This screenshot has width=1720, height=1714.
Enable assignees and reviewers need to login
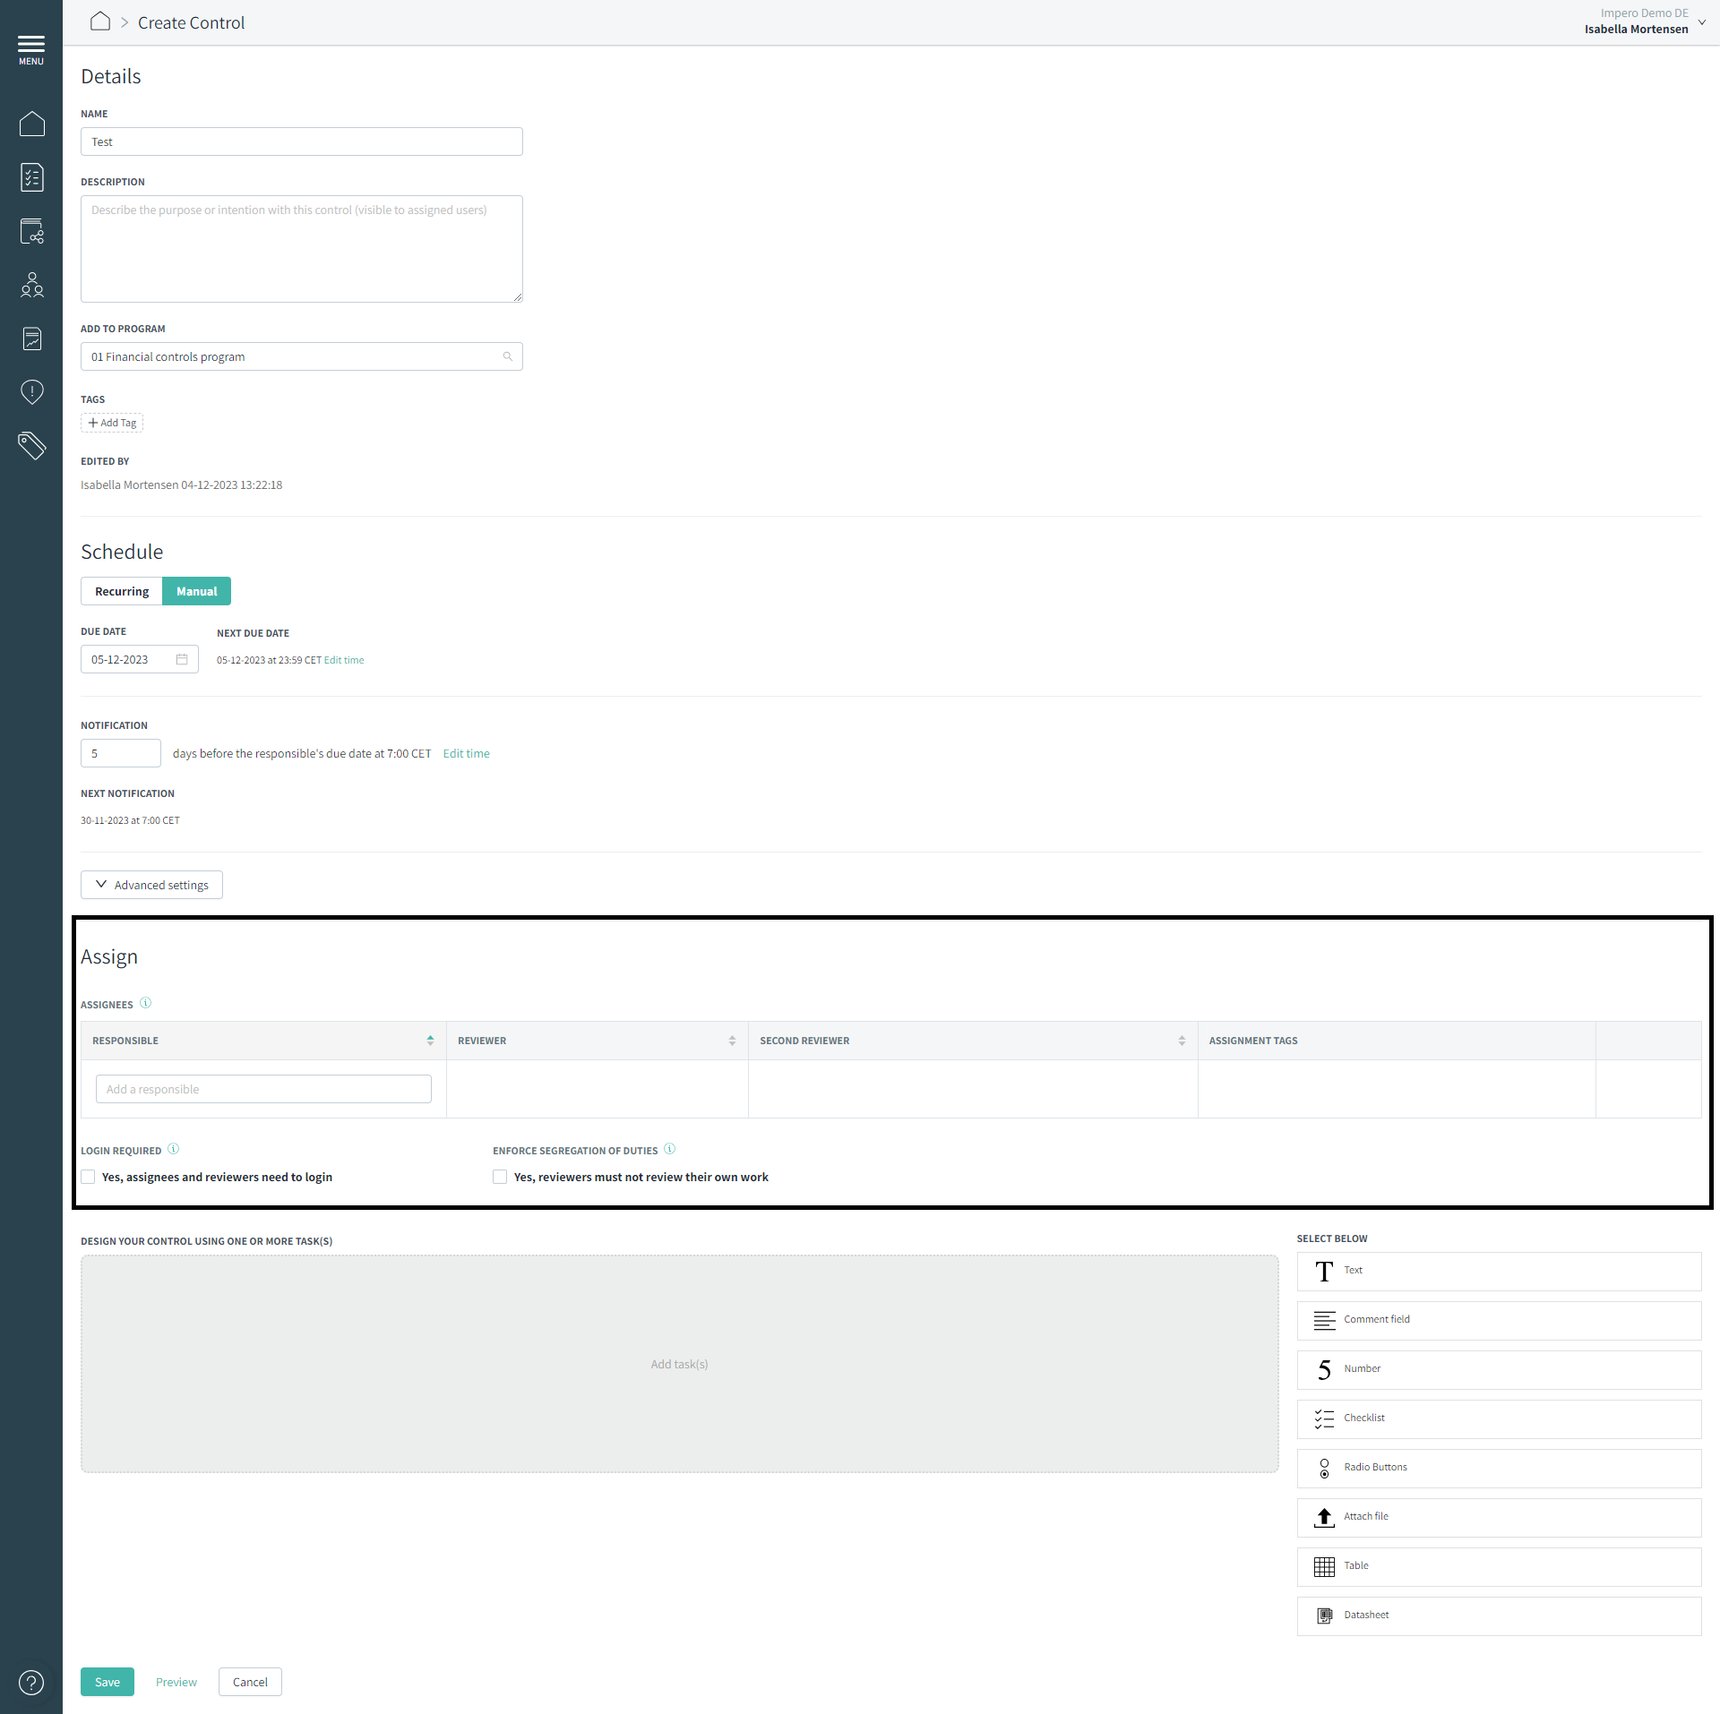pyautogui.click(x=89, y=1177)
